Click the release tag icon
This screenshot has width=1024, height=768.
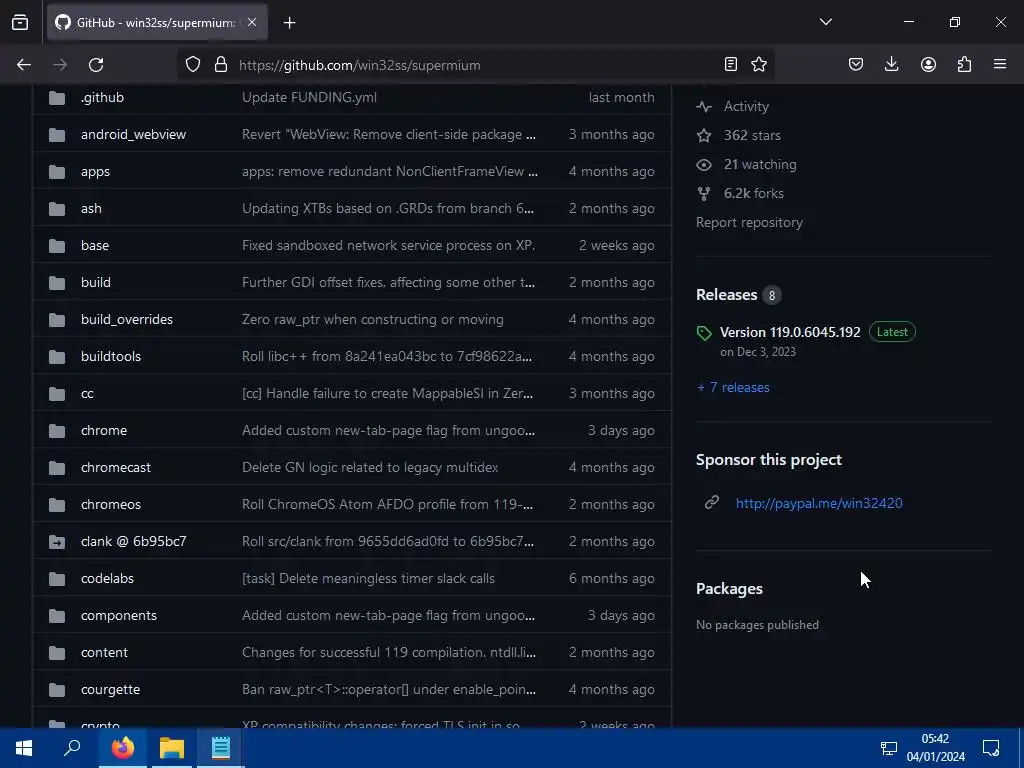(704, 334)
